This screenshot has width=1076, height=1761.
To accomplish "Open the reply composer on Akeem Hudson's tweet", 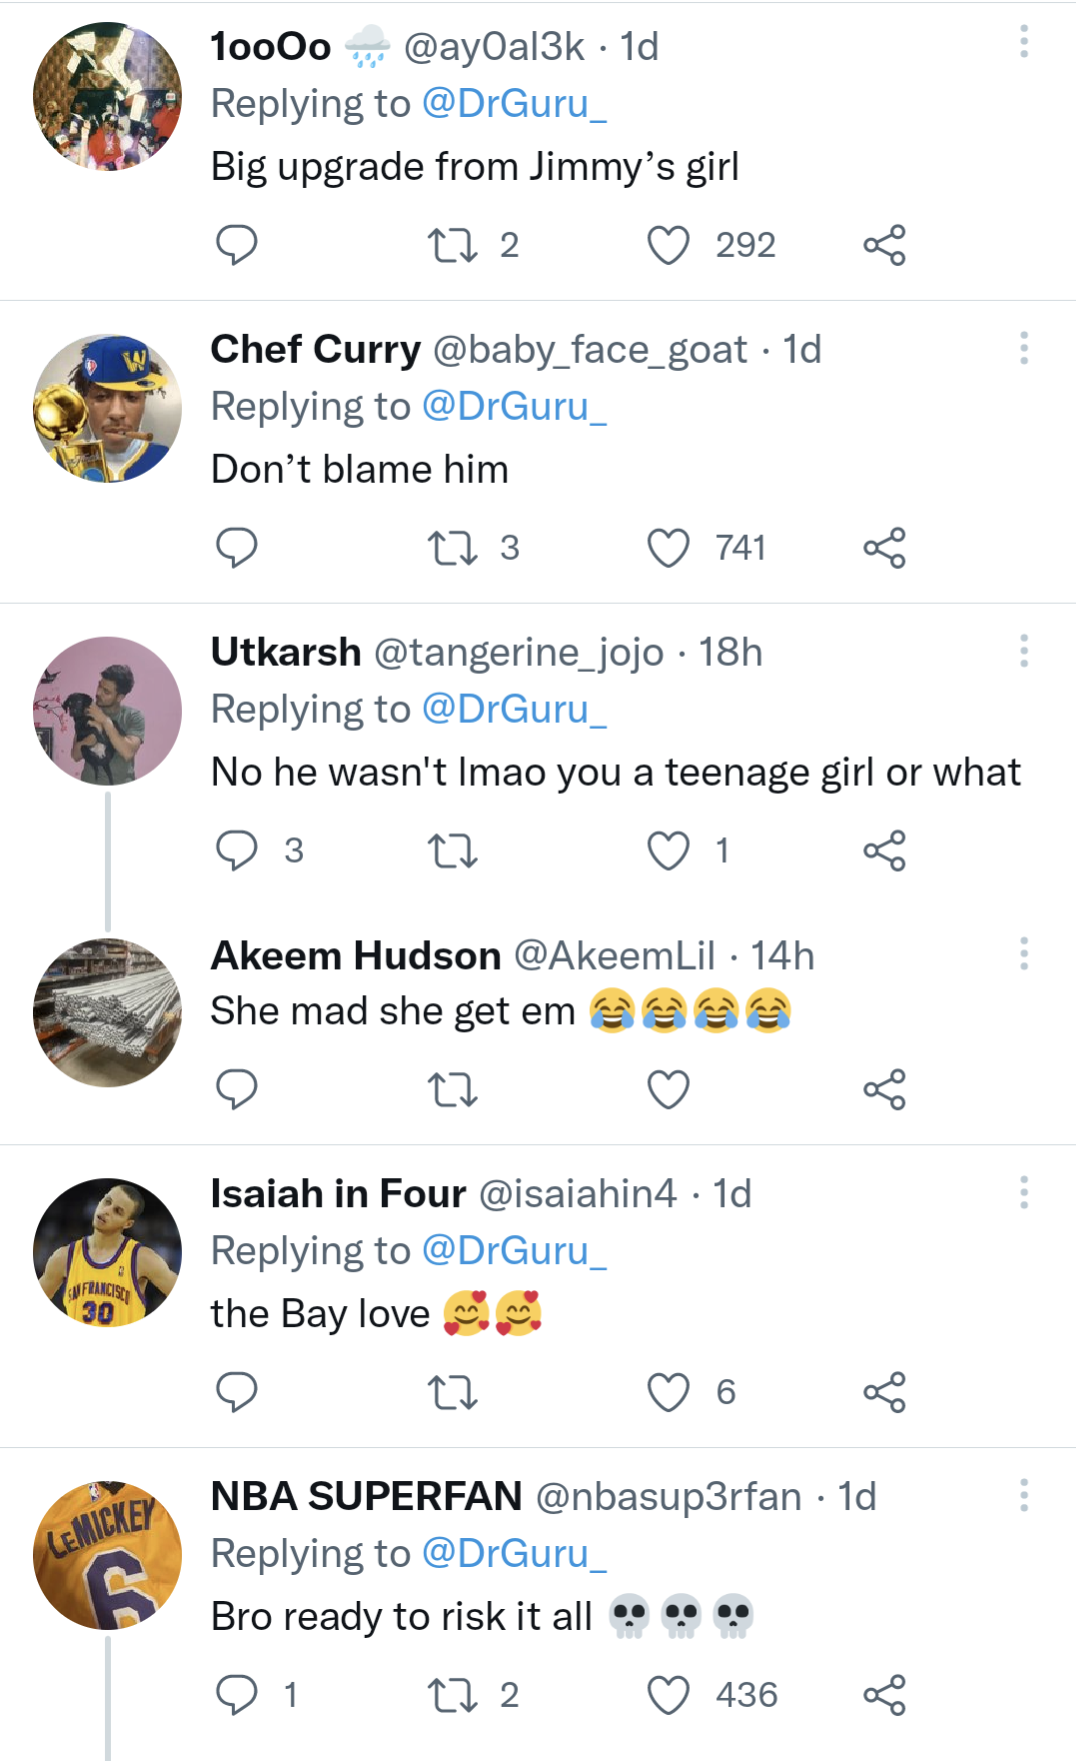I will pos(238,1089).
